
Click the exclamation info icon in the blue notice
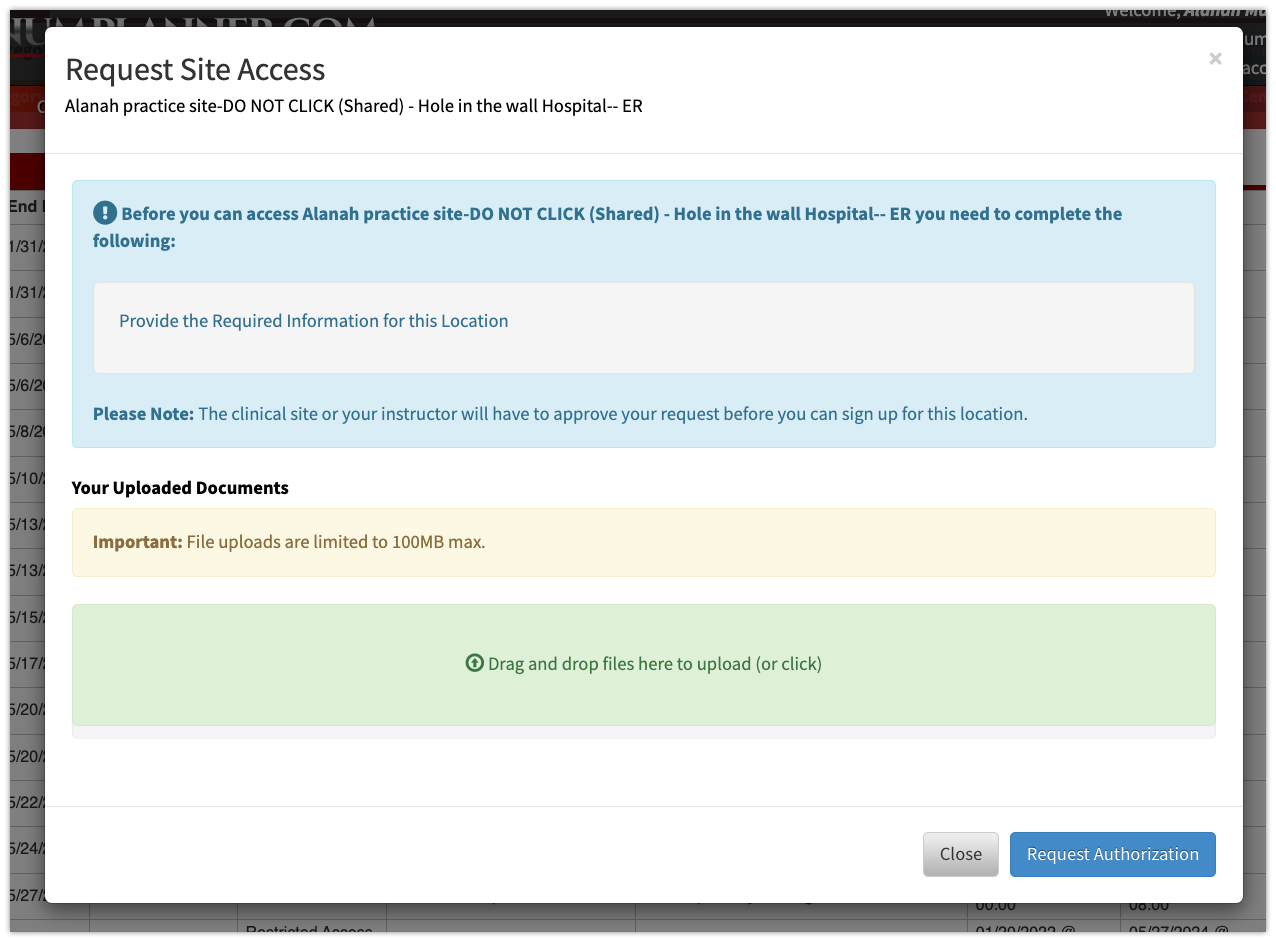[105, 213]
